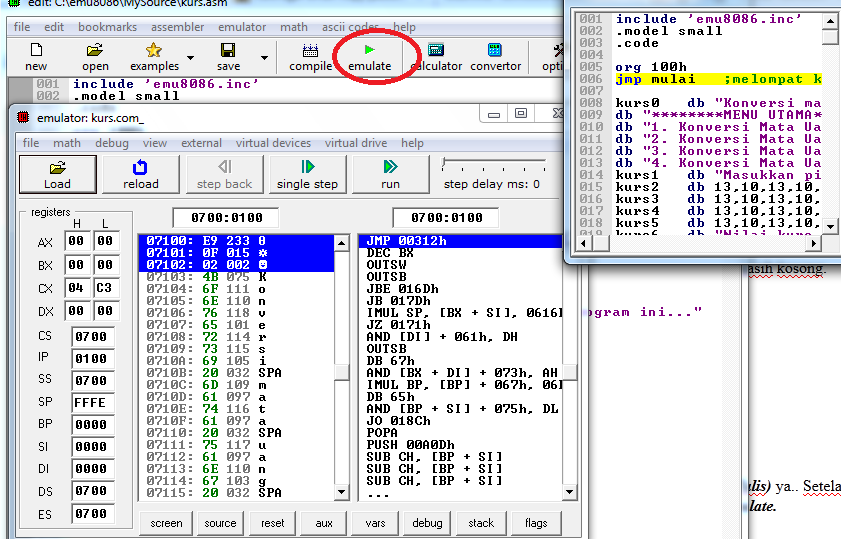This screenshot has width=841, height=539.
Task: Minimize the emulator window
Action: (x=494, y=113)
